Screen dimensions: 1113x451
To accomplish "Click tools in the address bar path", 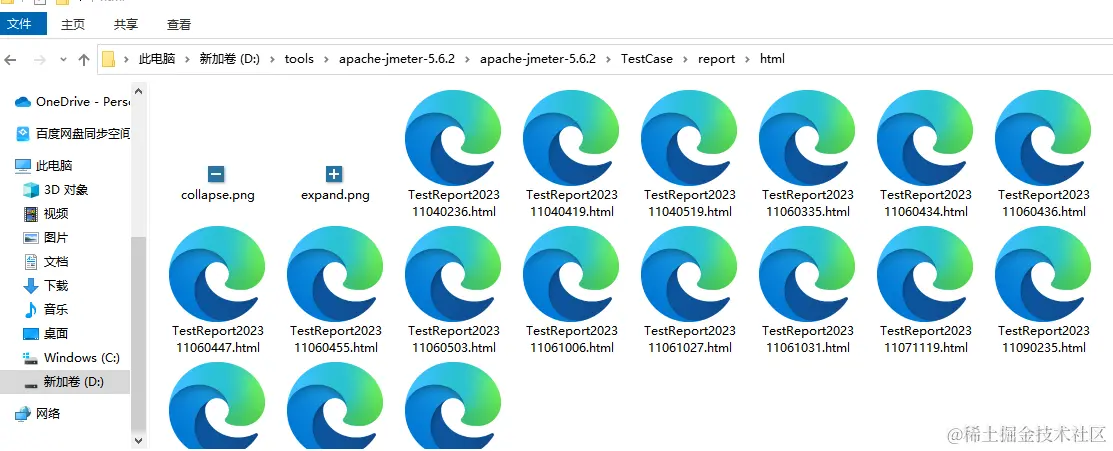I will point(299,59).
